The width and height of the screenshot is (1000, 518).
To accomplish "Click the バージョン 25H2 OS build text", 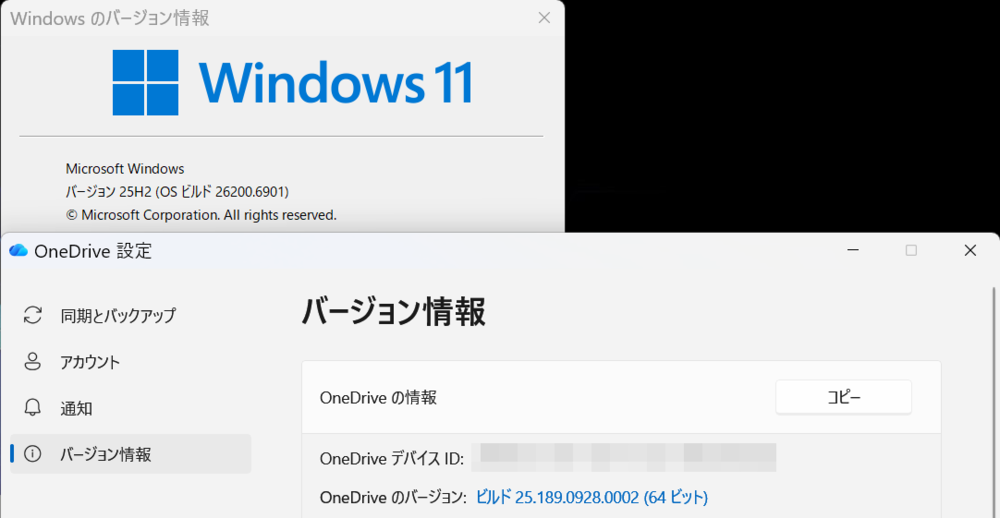I will [x=177, y=191].
